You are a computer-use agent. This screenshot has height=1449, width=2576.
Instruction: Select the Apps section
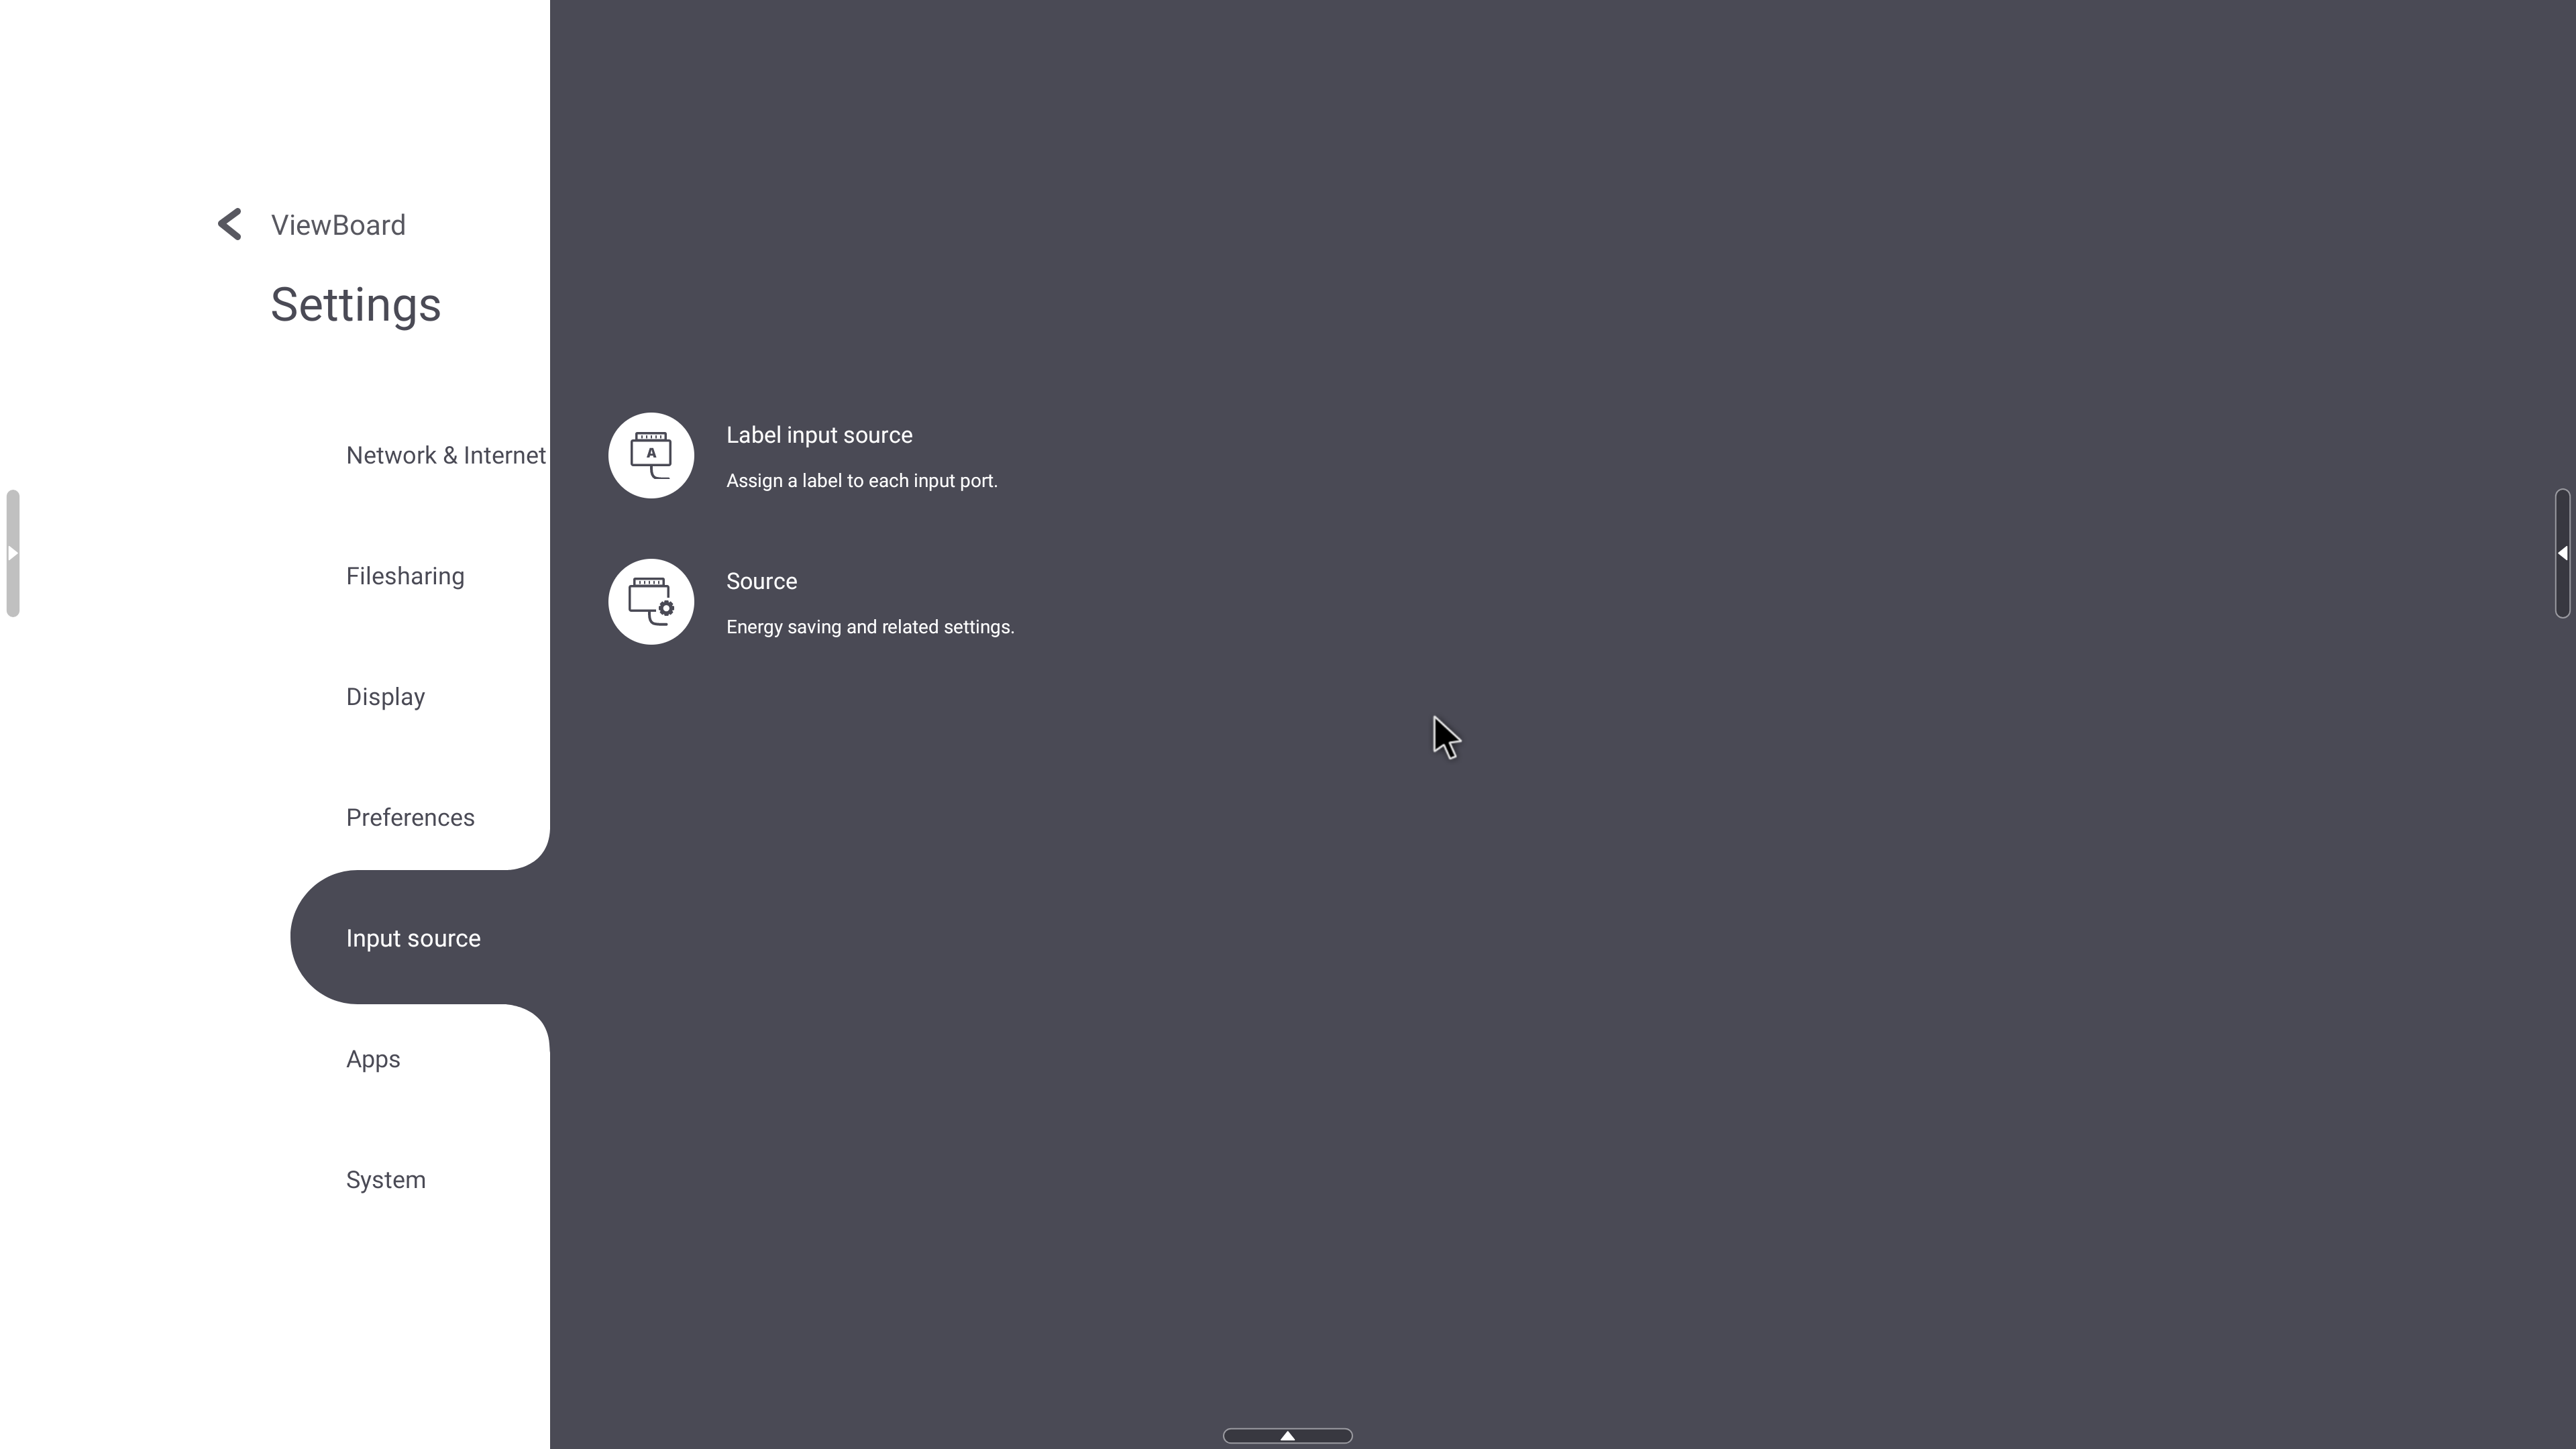[x=373, y=1058]
